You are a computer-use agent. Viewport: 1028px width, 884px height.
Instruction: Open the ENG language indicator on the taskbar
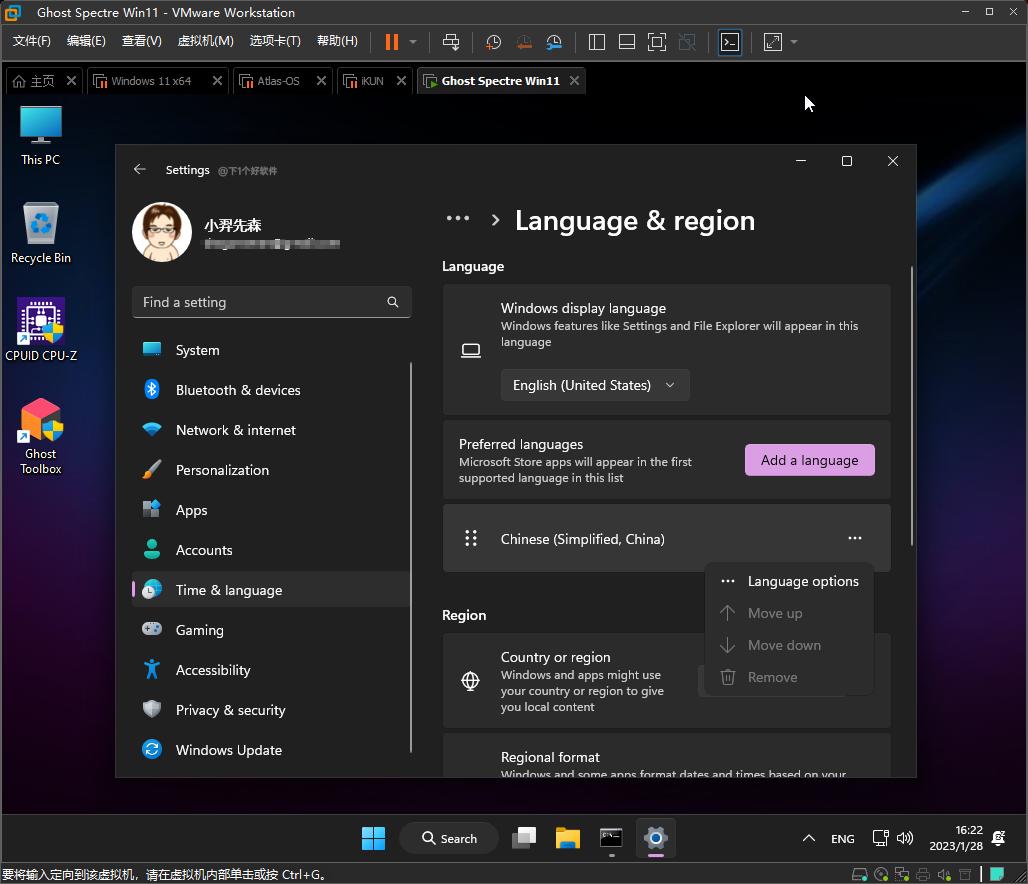[x=842, y=838]
